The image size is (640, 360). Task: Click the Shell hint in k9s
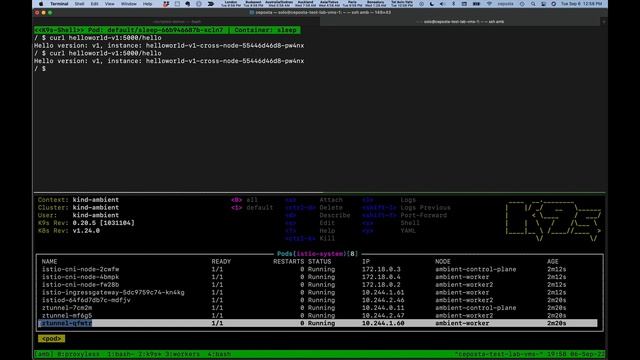click(x=410, y=223)
